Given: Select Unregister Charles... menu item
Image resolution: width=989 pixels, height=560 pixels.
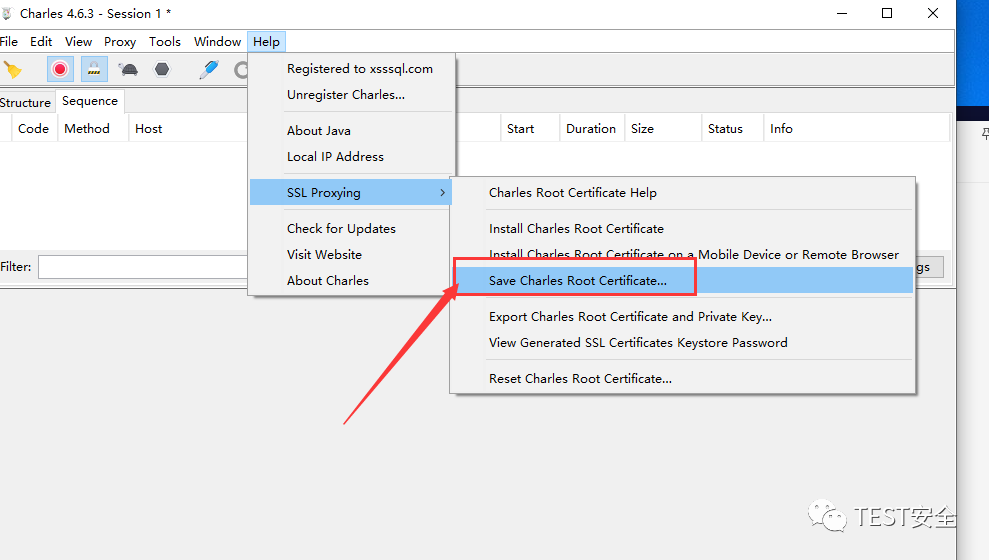Looking at the screenshot, I should point(352,95).
